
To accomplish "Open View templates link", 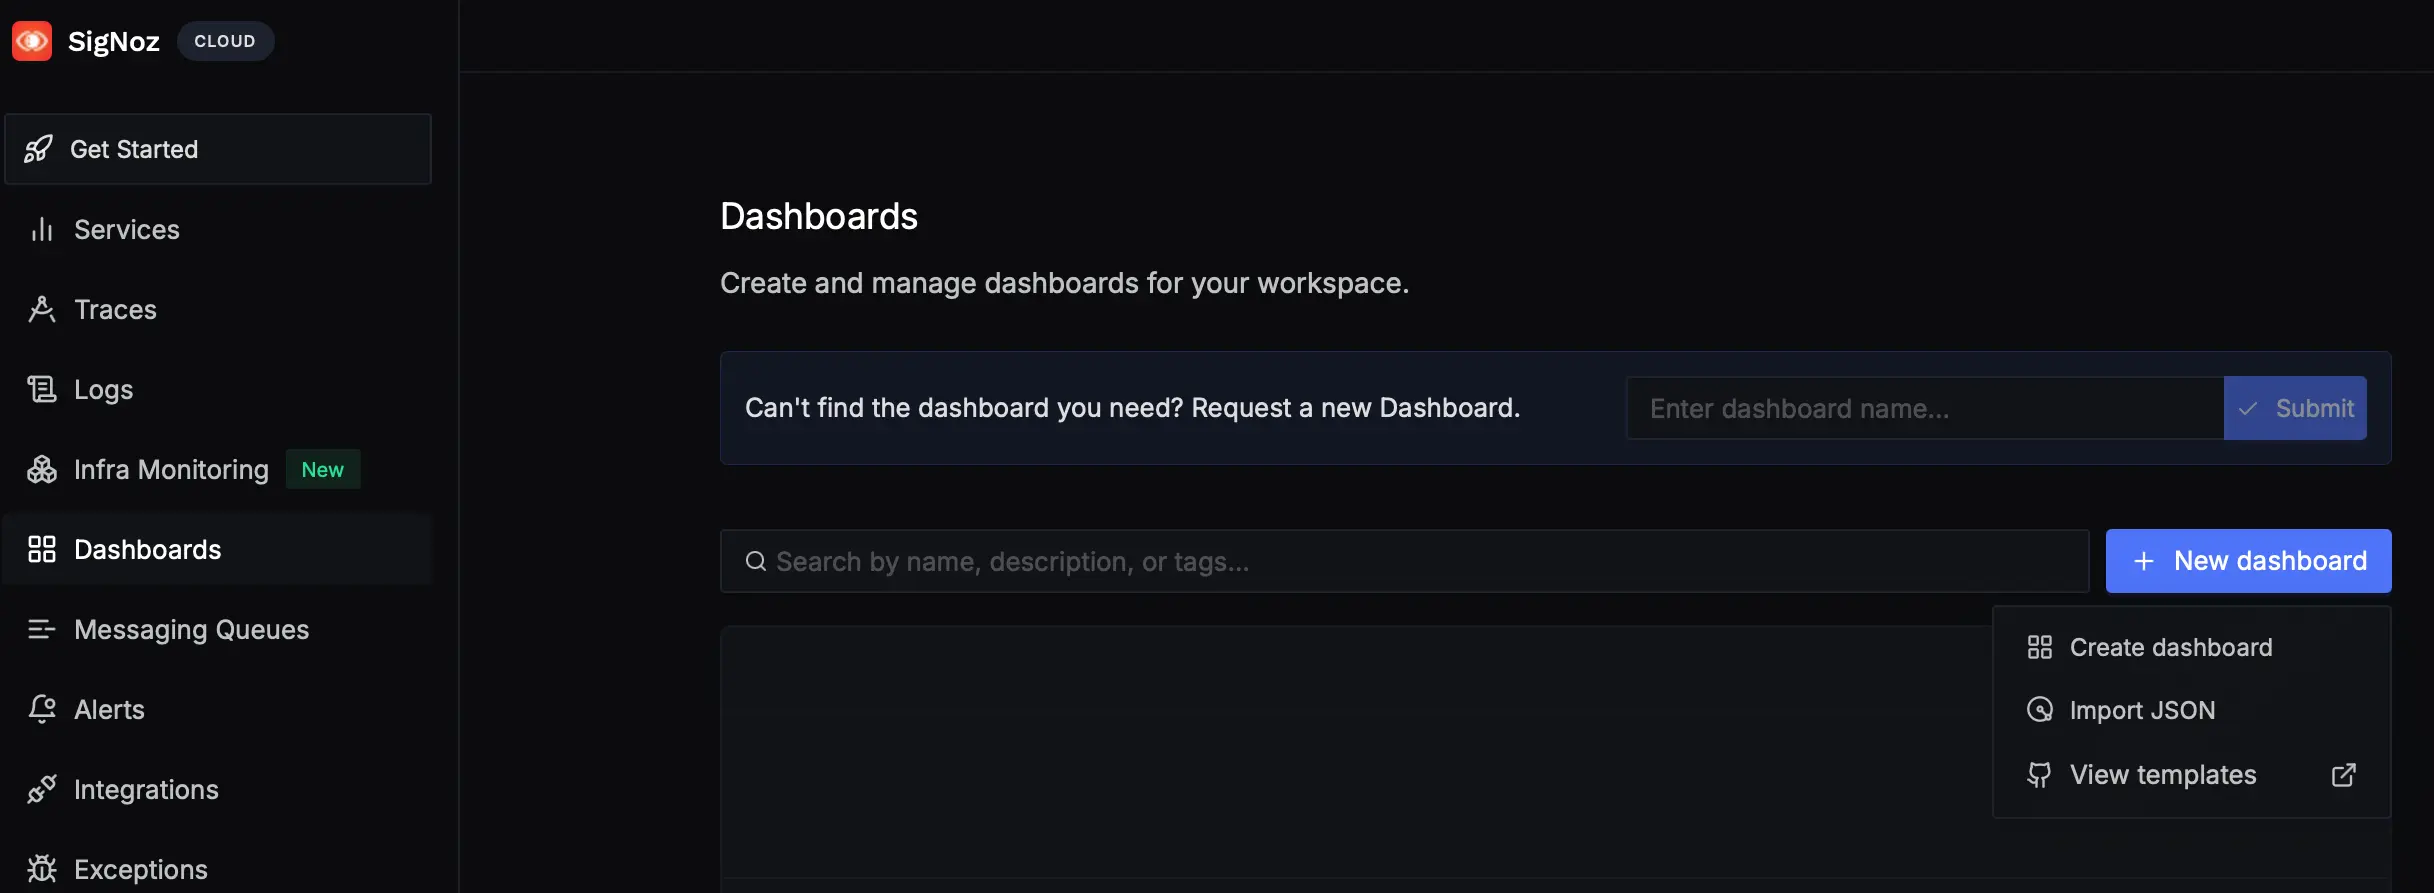I will click(2192, 775).
